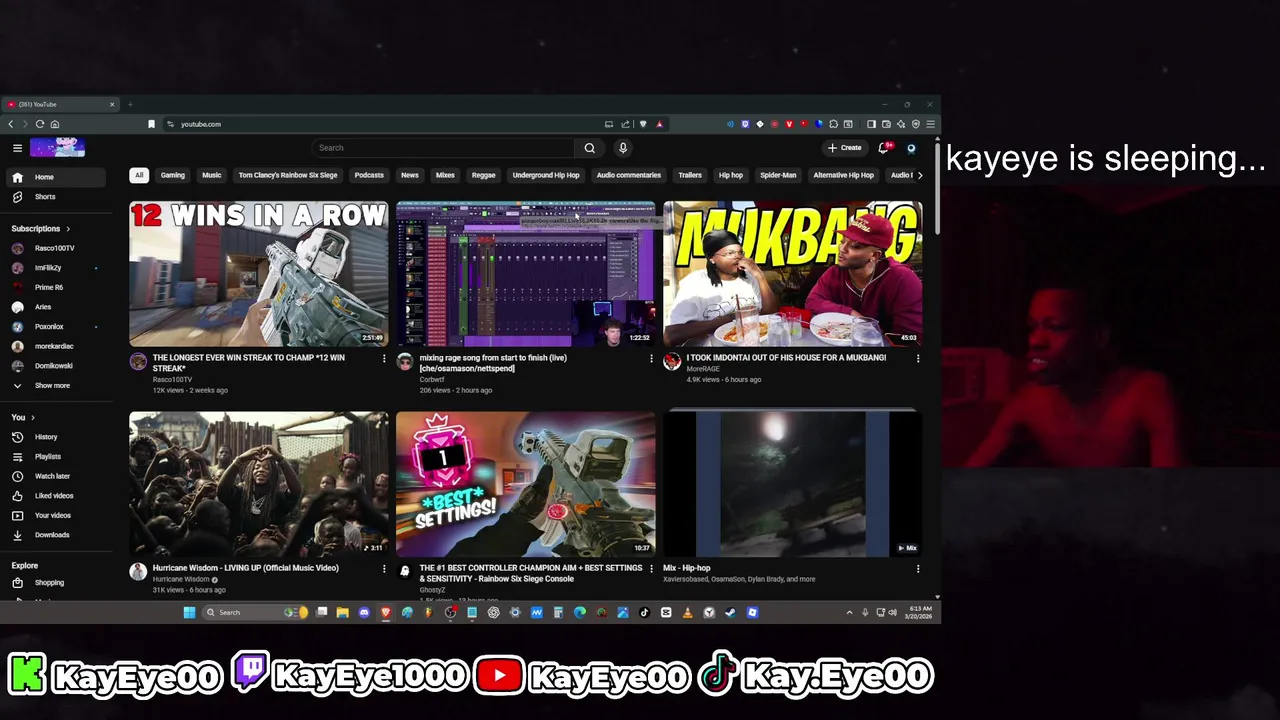The image size is (1280, 720).
Task: Reload the page with the refresh icon
Action: 40,124
